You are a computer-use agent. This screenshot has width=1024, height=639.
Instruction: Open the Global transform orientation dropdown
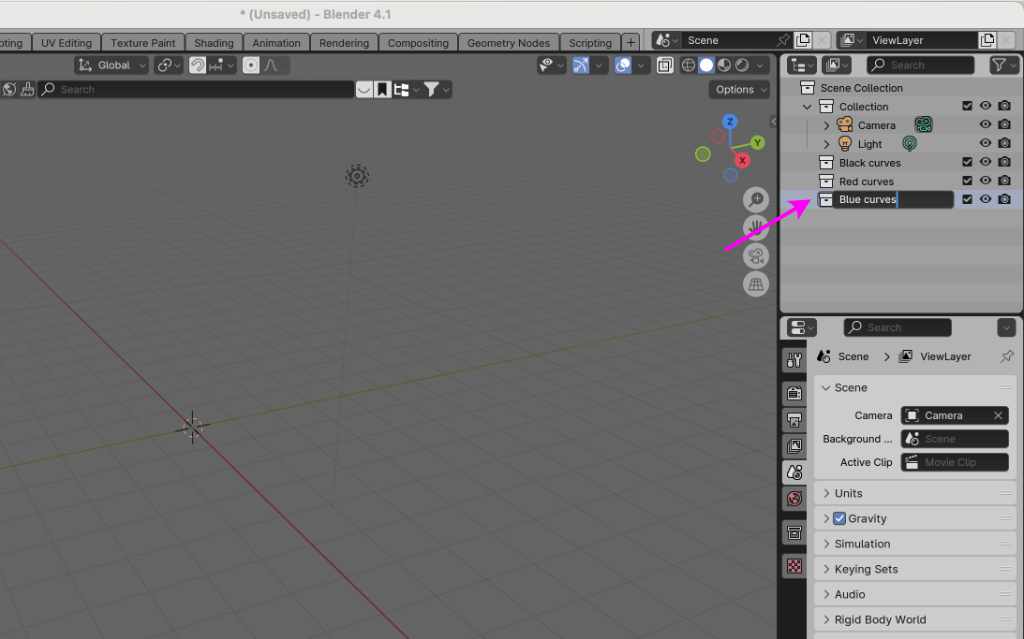(112, 65)
